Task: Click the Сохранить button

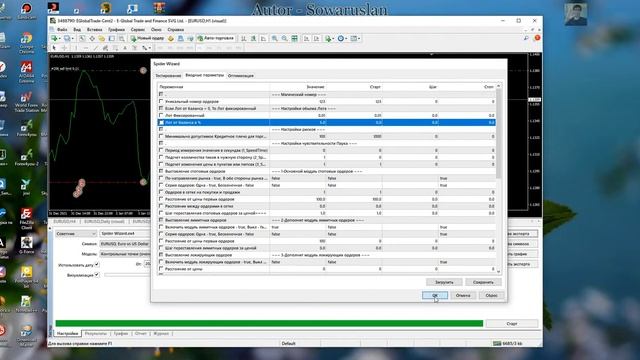Action: pyautogui.click(x=483, y=282)
